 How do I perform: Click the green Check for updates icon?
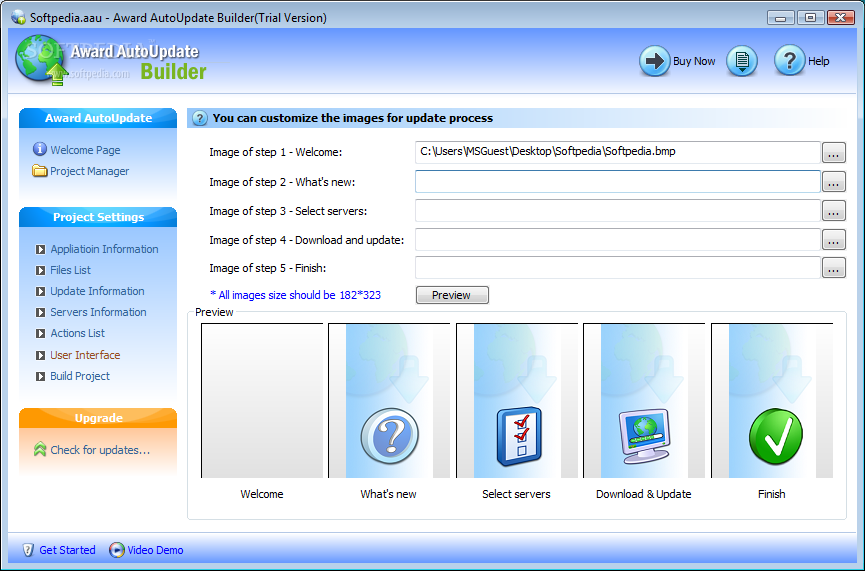pyautogui.click(x=40, y=449)
